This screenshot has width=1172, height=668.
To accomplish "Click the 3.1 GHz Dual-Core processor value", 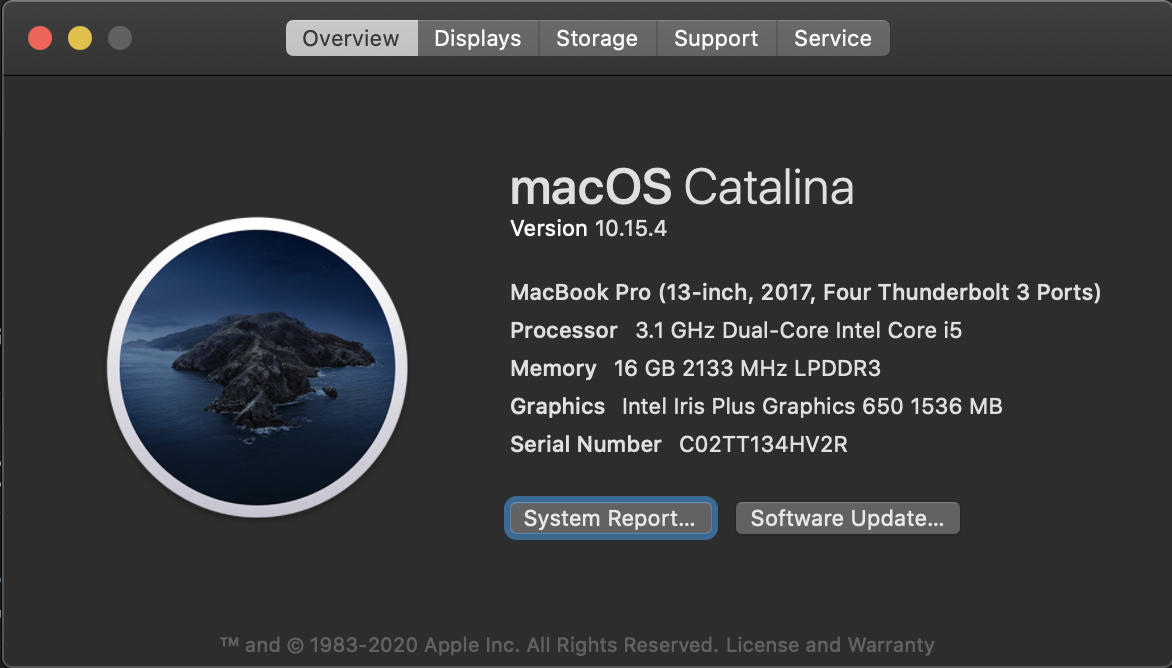I will coord(798,330).
